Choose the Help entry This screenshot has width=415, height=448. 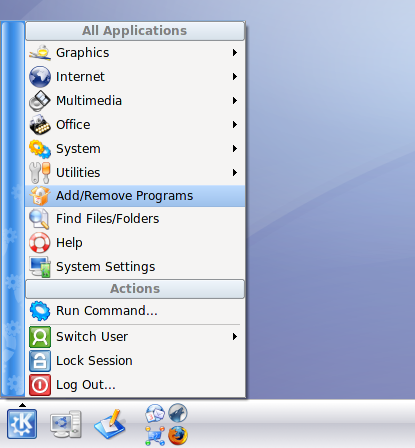135,243
